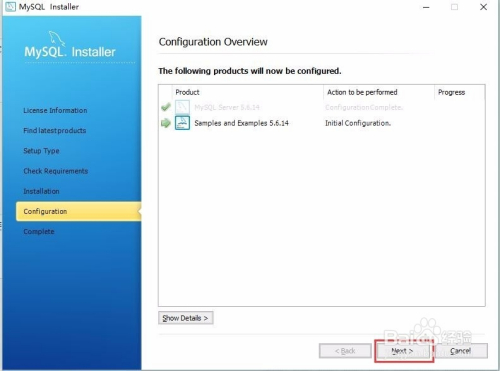The height and width of the screenshot is (371, 500).
Task: Expand Show Details section
Action: [186, 318]
